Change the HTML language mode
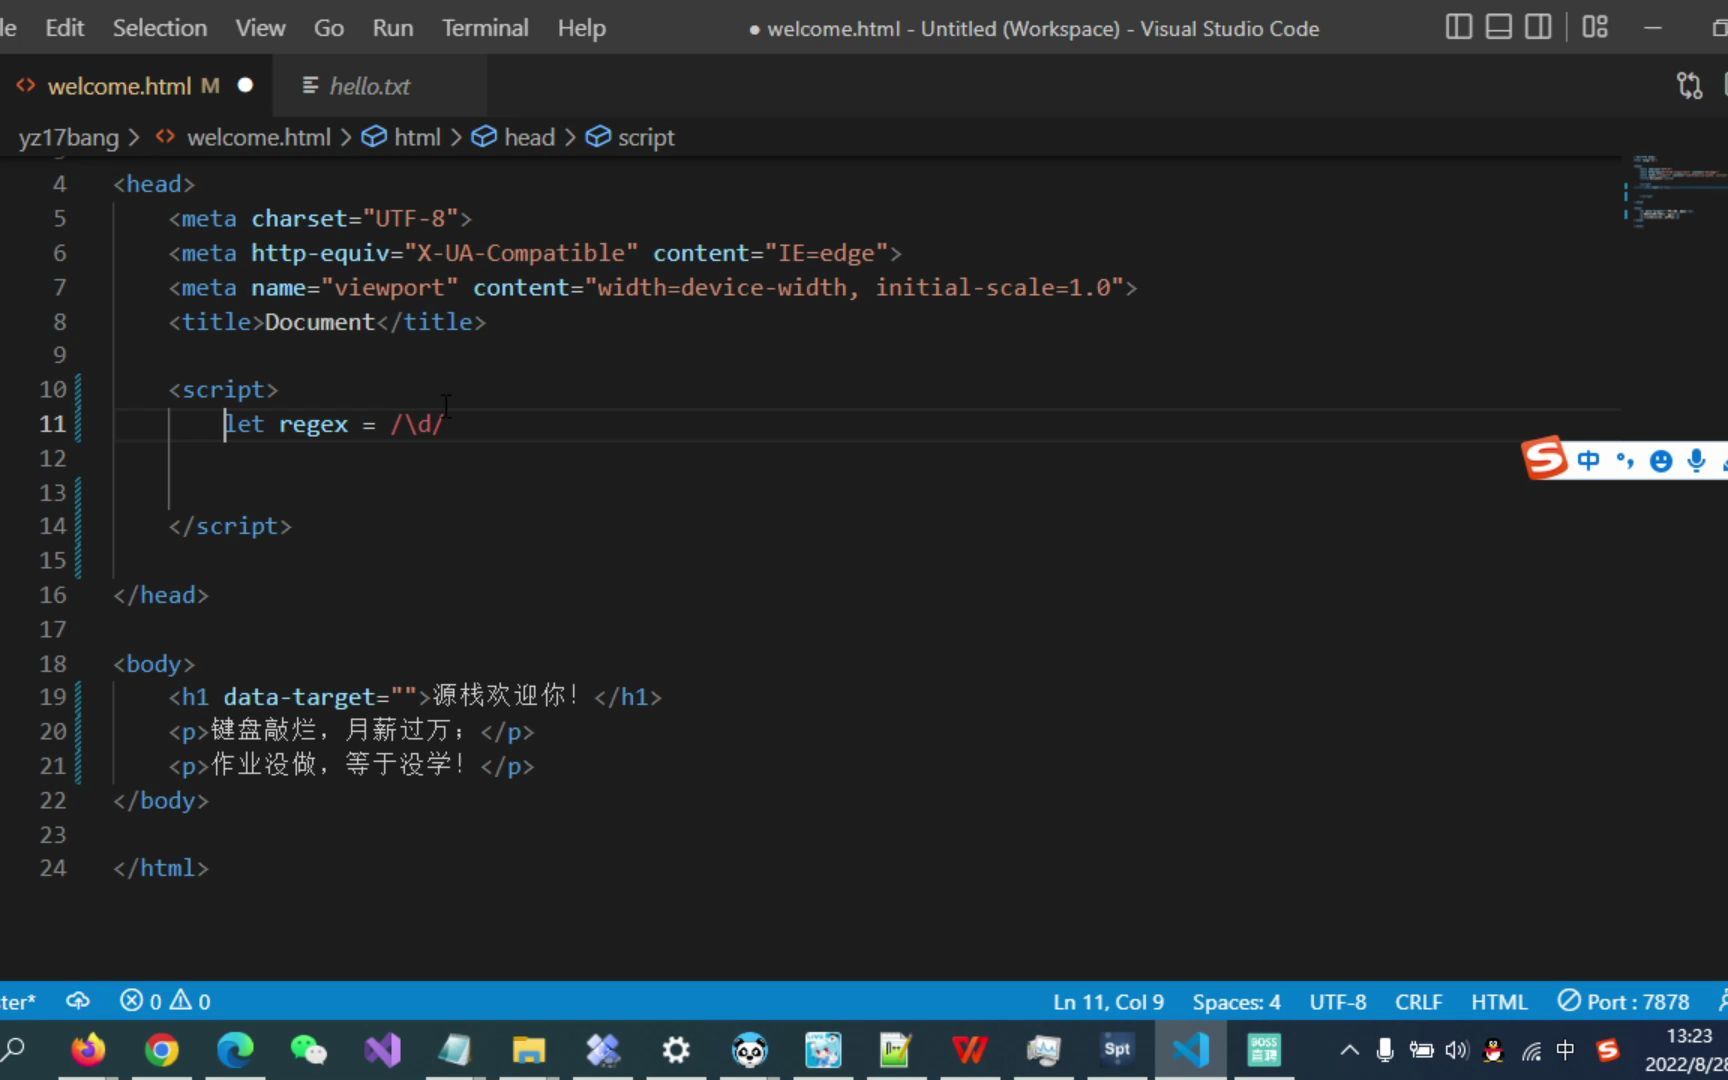 [1499, 1002]
